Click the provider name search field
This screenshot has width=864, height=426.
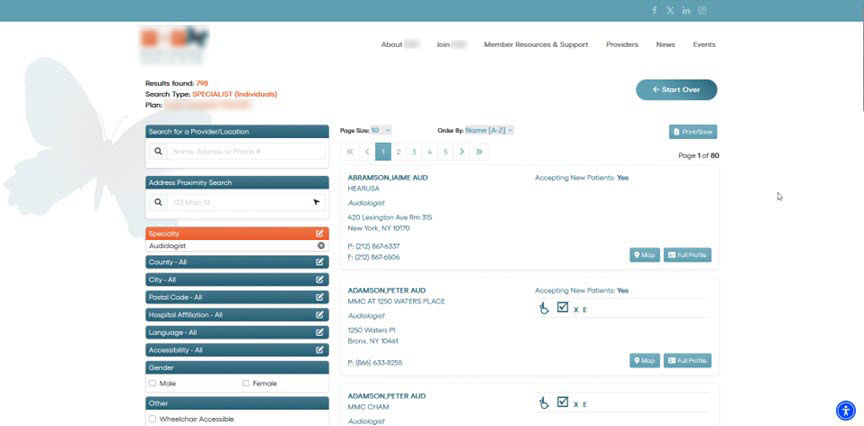pyautogui.click(x=246, y=151)
